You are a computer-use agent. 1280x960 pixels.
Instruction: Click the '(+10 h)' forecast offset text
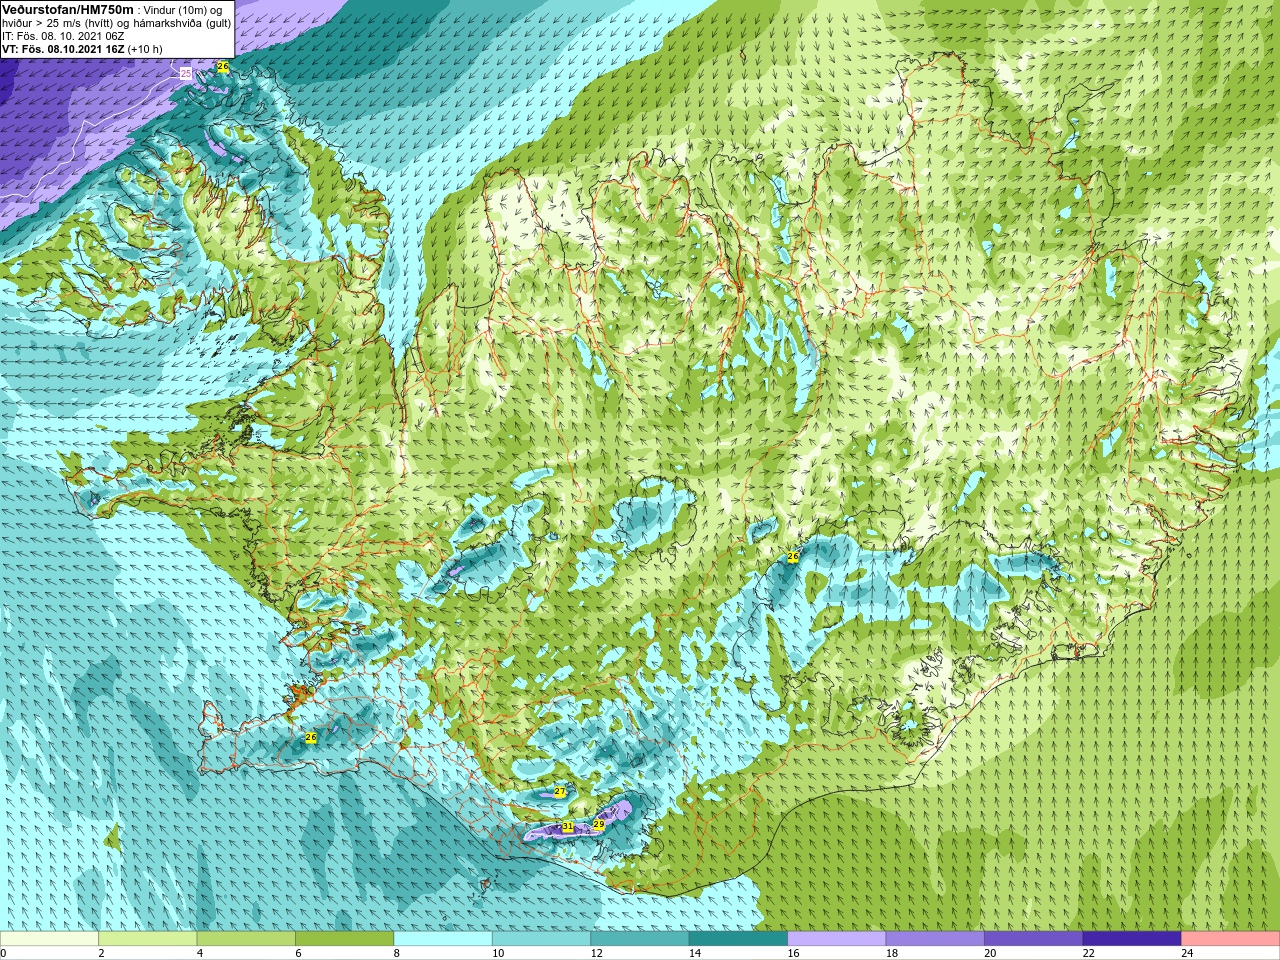click(144, 49)
